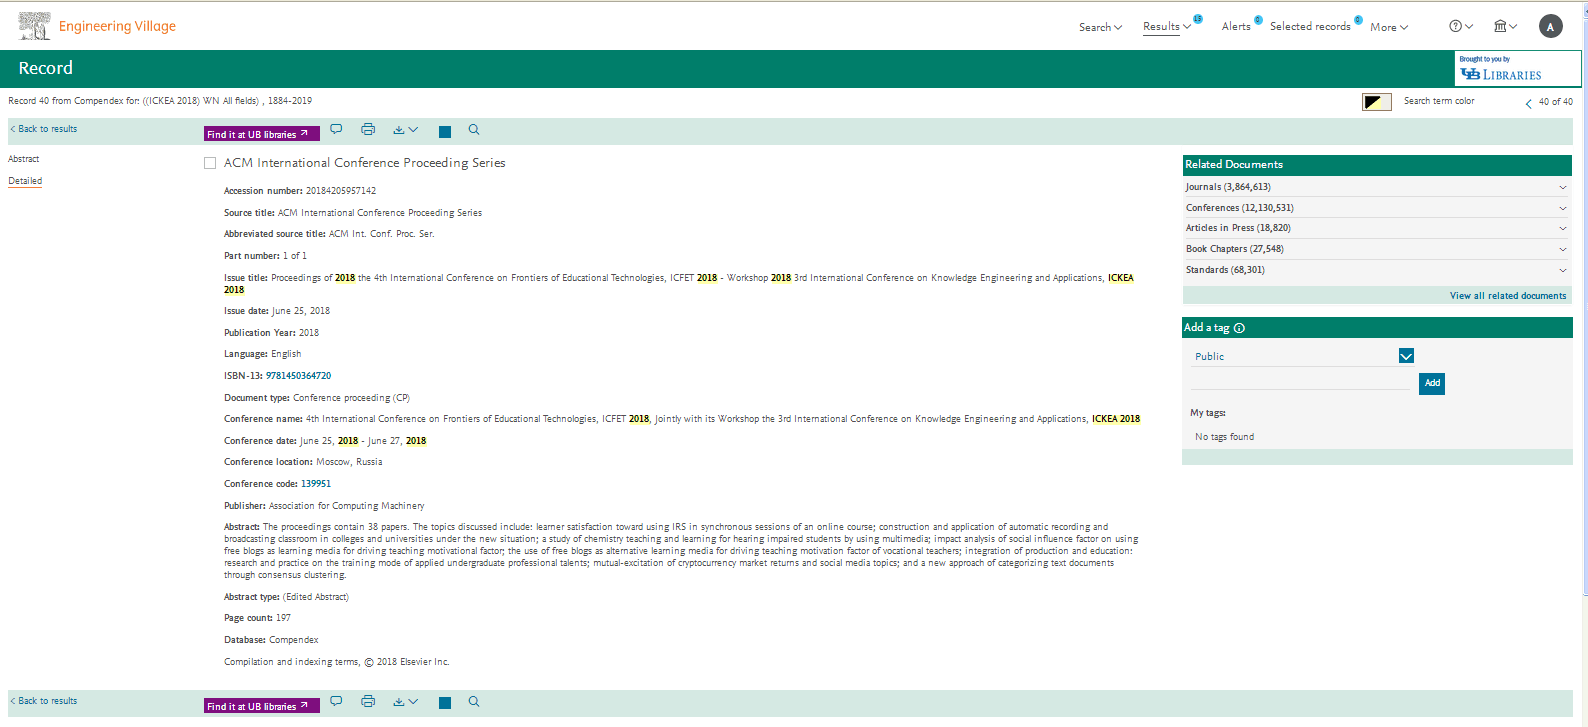Click the magnifier icon in top toolbar
Viewport: 1588px width, 727px height.
474,129
